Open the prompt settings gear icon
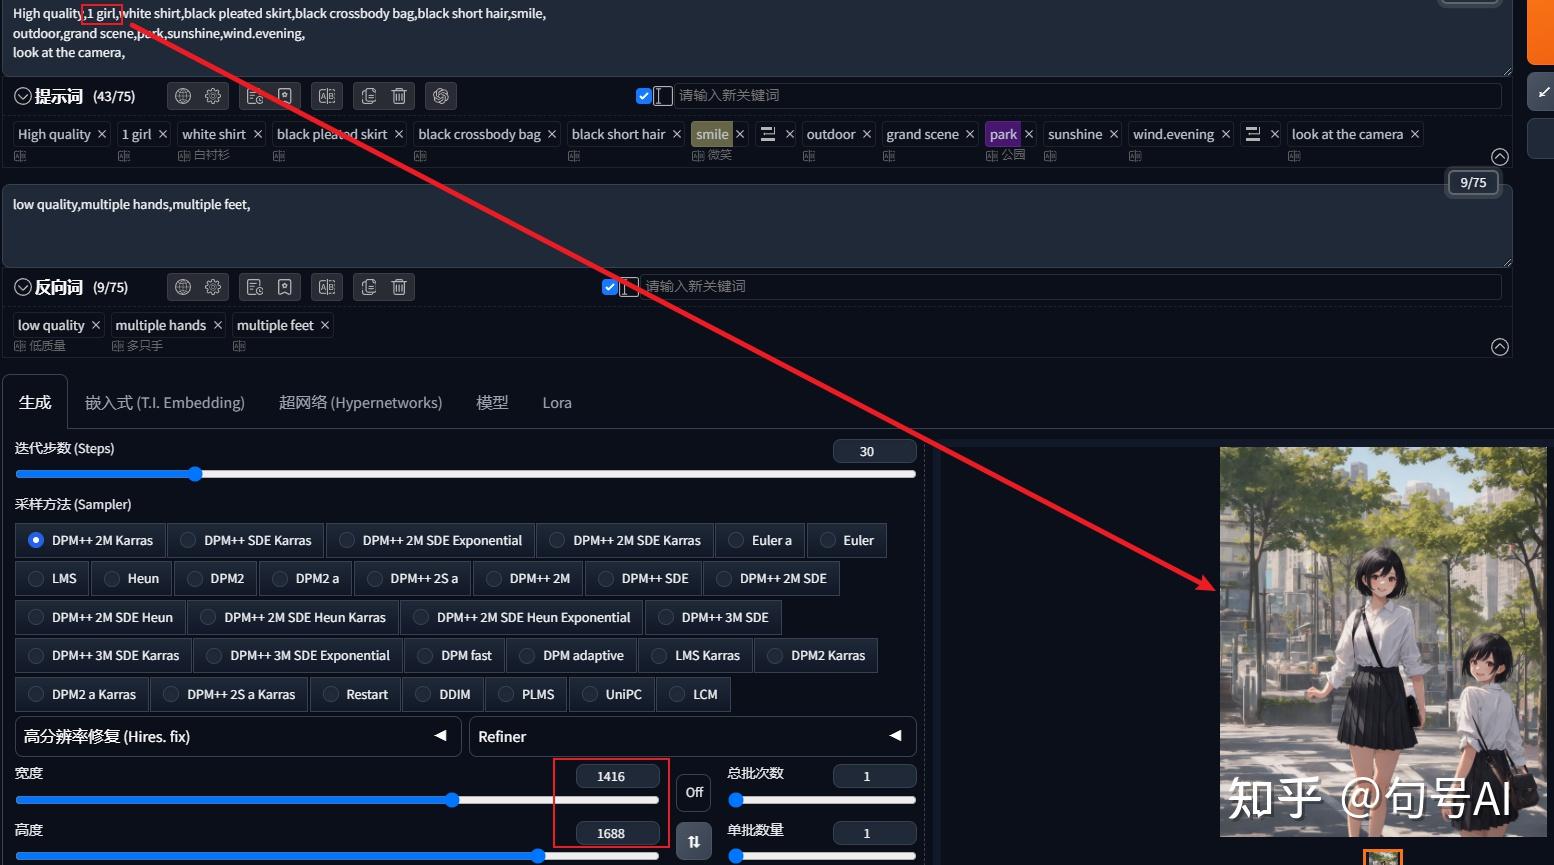The width and height of the screenshot is (1554, 865). [212, 95]
